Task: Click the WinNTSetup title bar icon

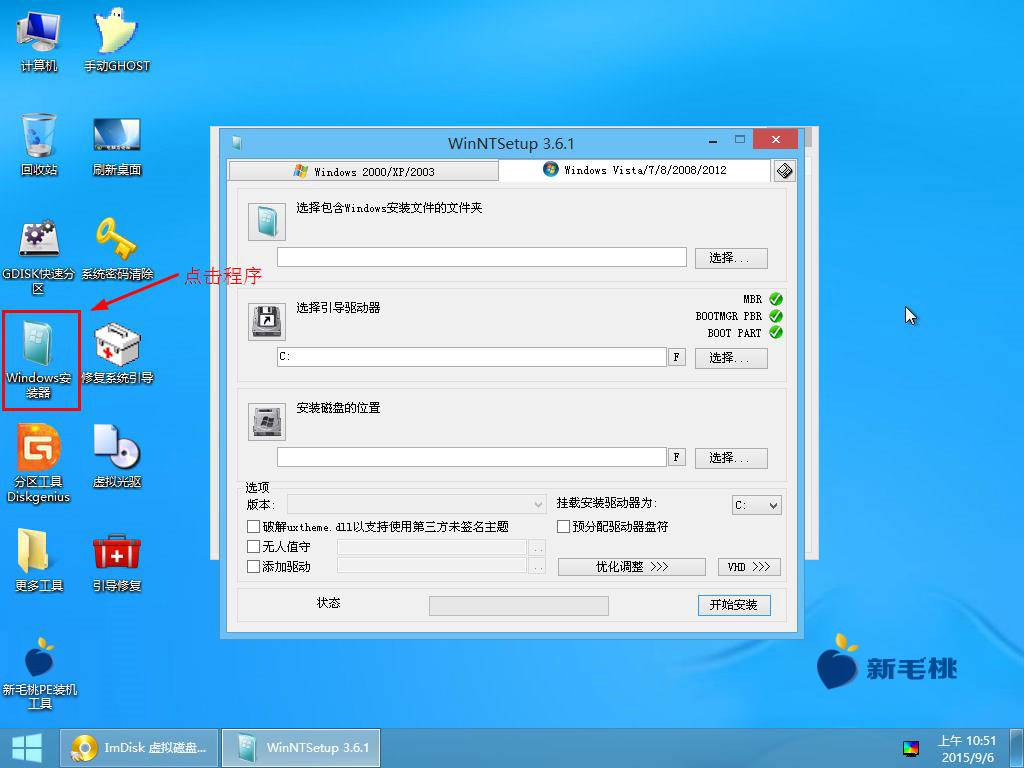Action: click(237, 142)
